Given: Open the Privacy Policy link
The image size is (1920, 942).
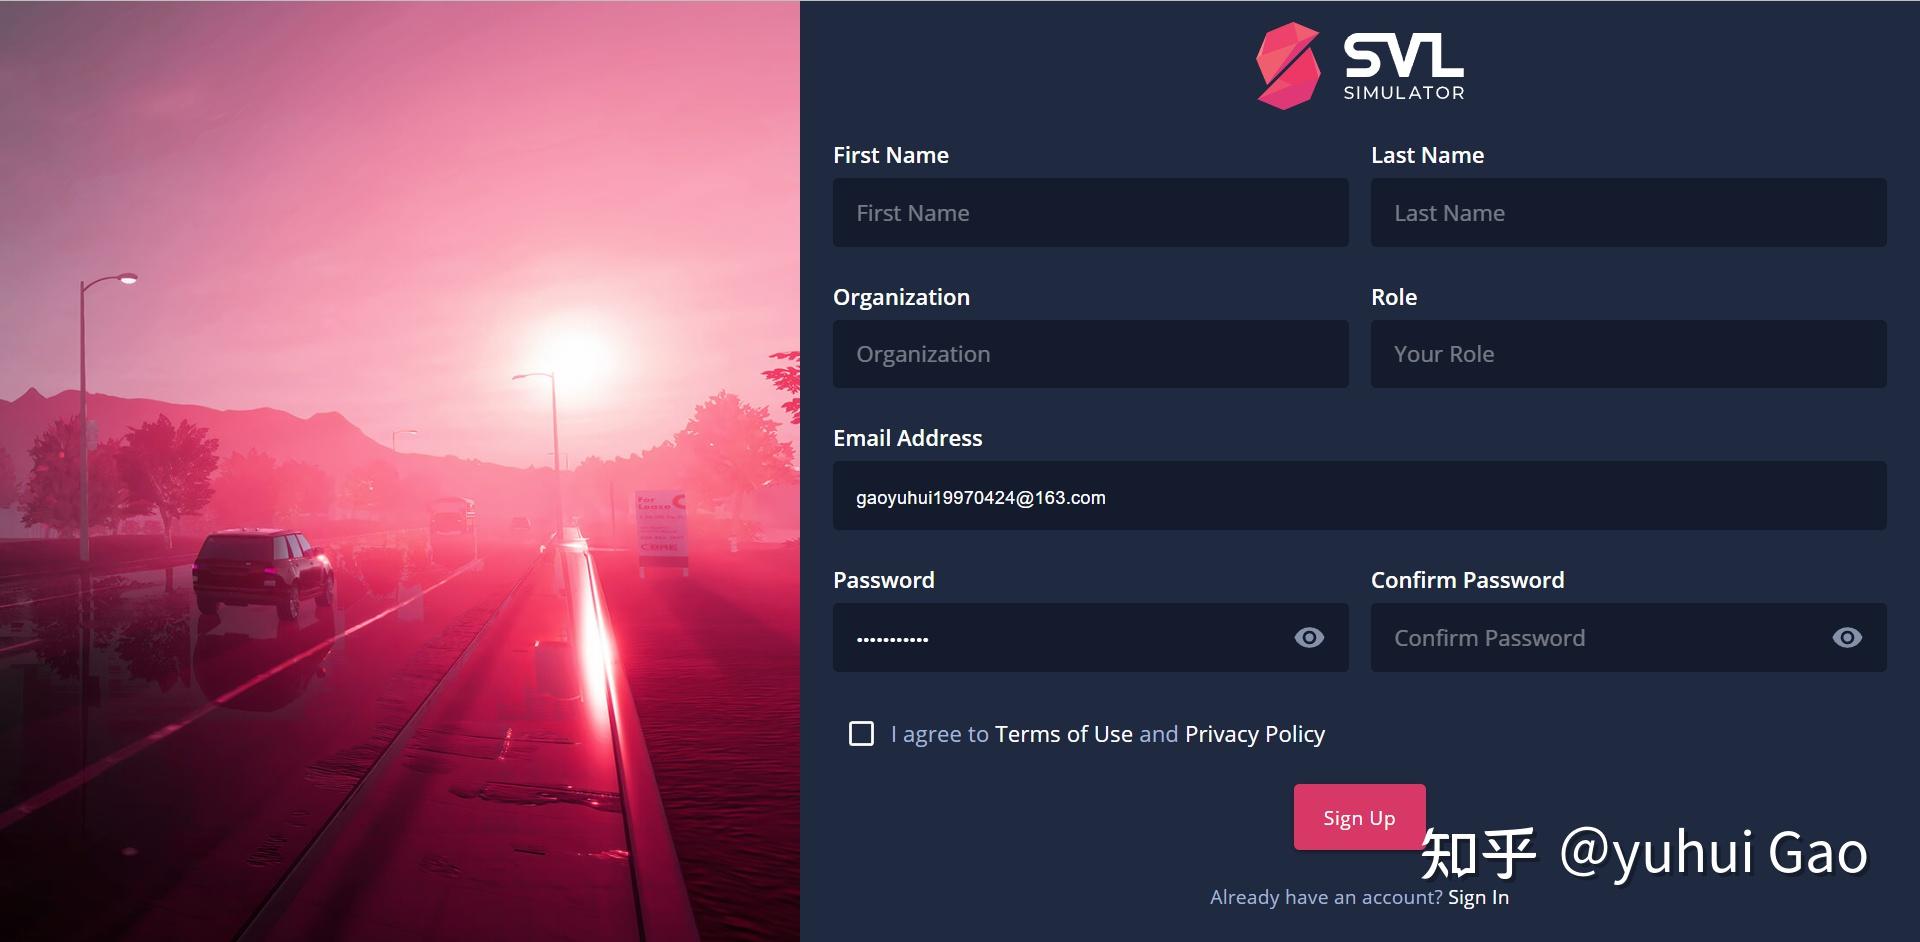Looking at the screenshot, I should (x=1255, y=734).
